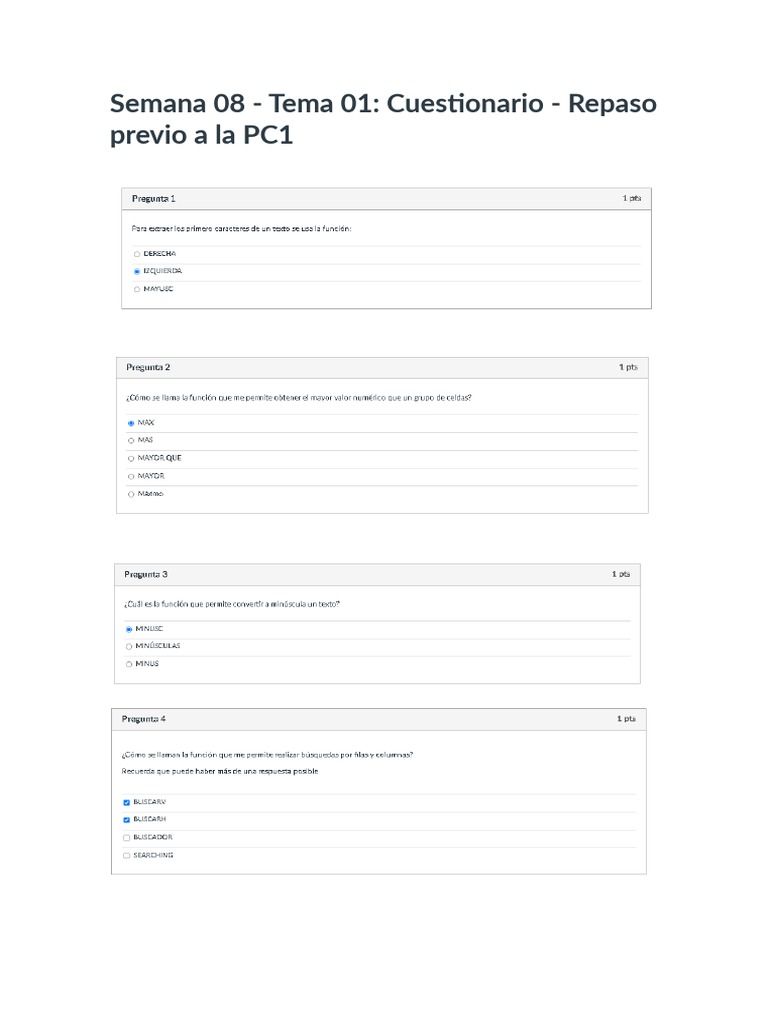Enable the SEARCHING checkbox

[x=126, y=855]
